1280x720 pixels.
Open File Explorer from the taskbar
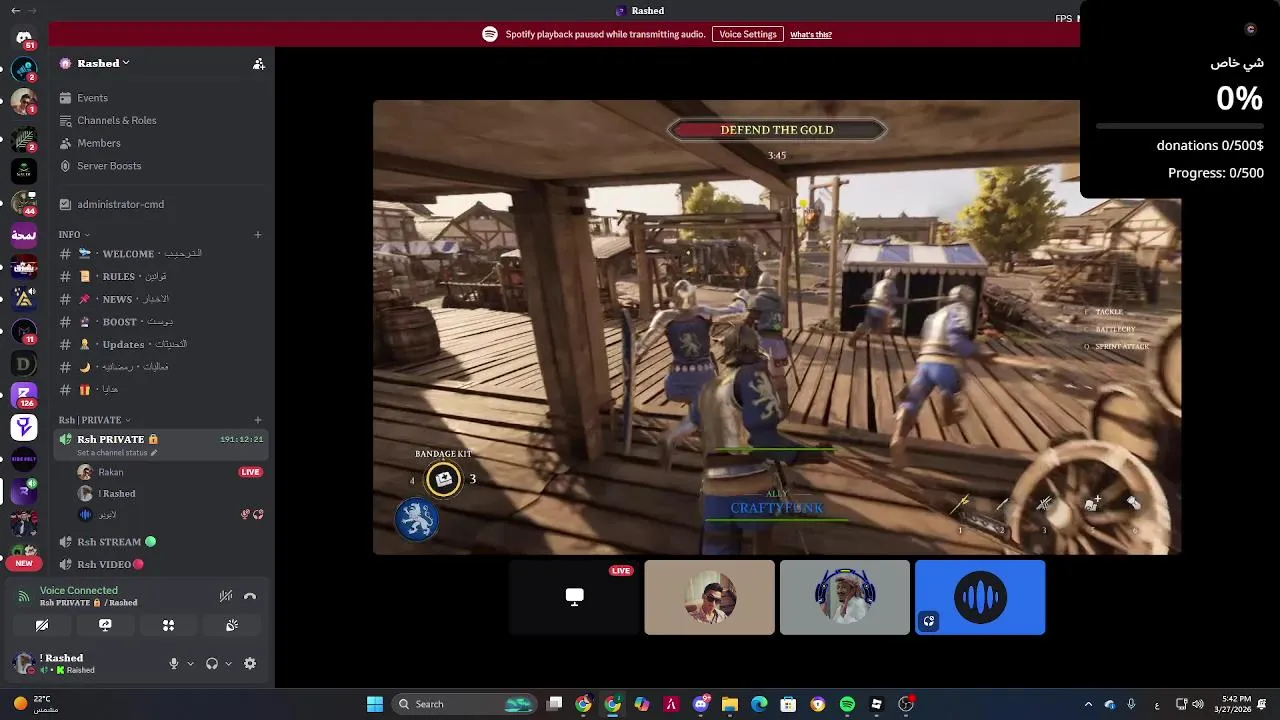(730, 704)
